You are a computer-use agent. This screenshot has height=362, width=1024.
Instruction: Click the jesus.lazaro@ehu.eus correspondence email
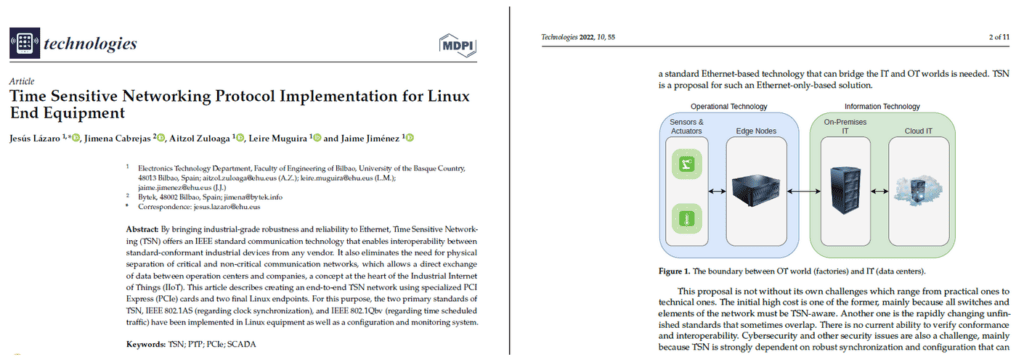click(228, 207)
